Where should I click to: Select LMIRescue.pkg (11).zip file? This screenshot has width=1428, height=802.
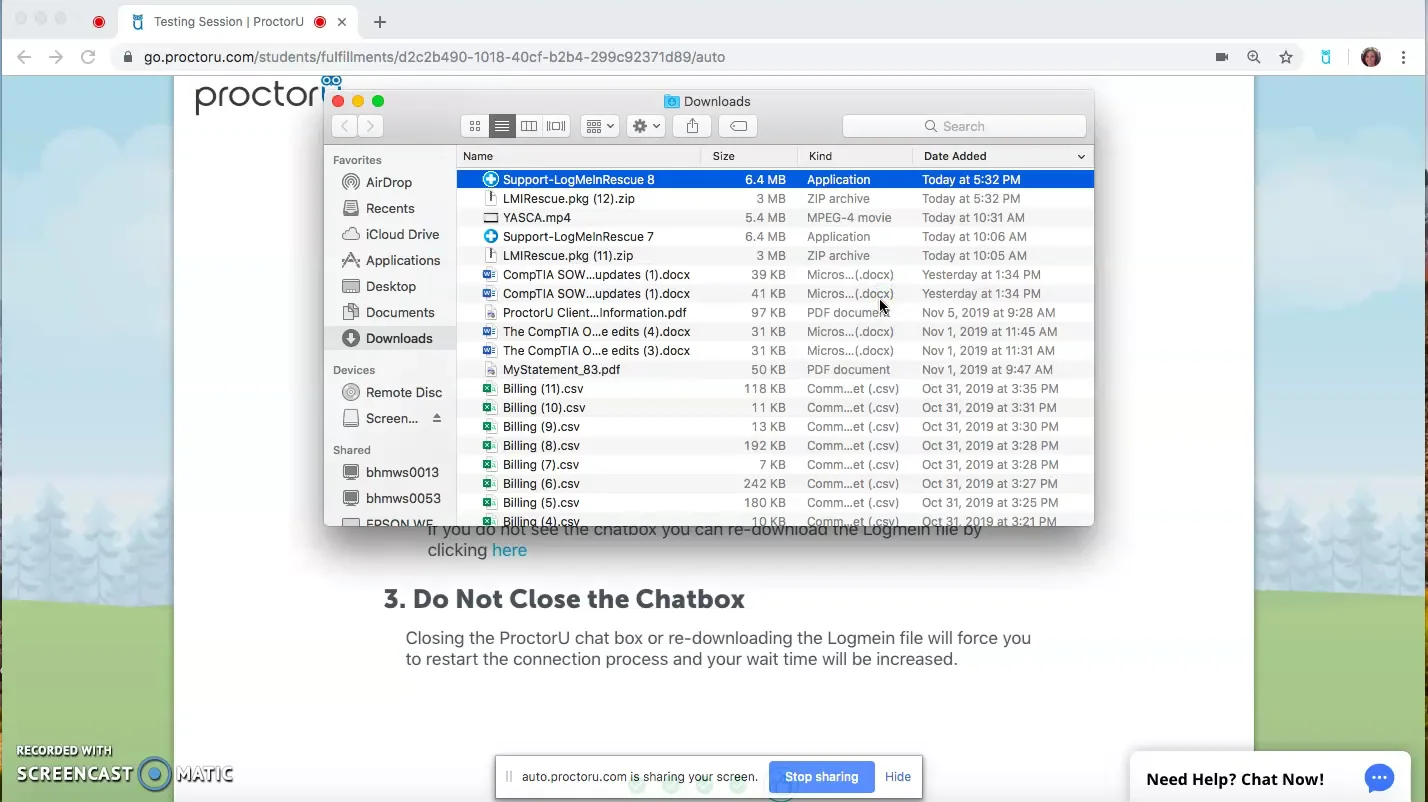pos(775,256)
